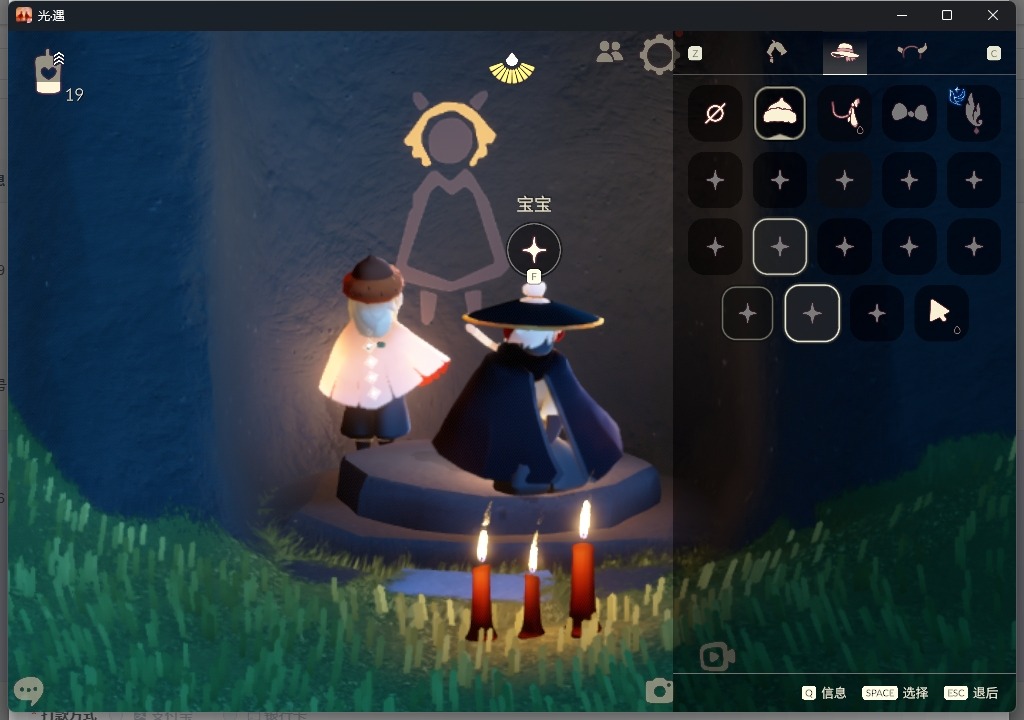Click the 信息 info button
The height and width of the screenshot is (720, 1024).
coord(824,693)
